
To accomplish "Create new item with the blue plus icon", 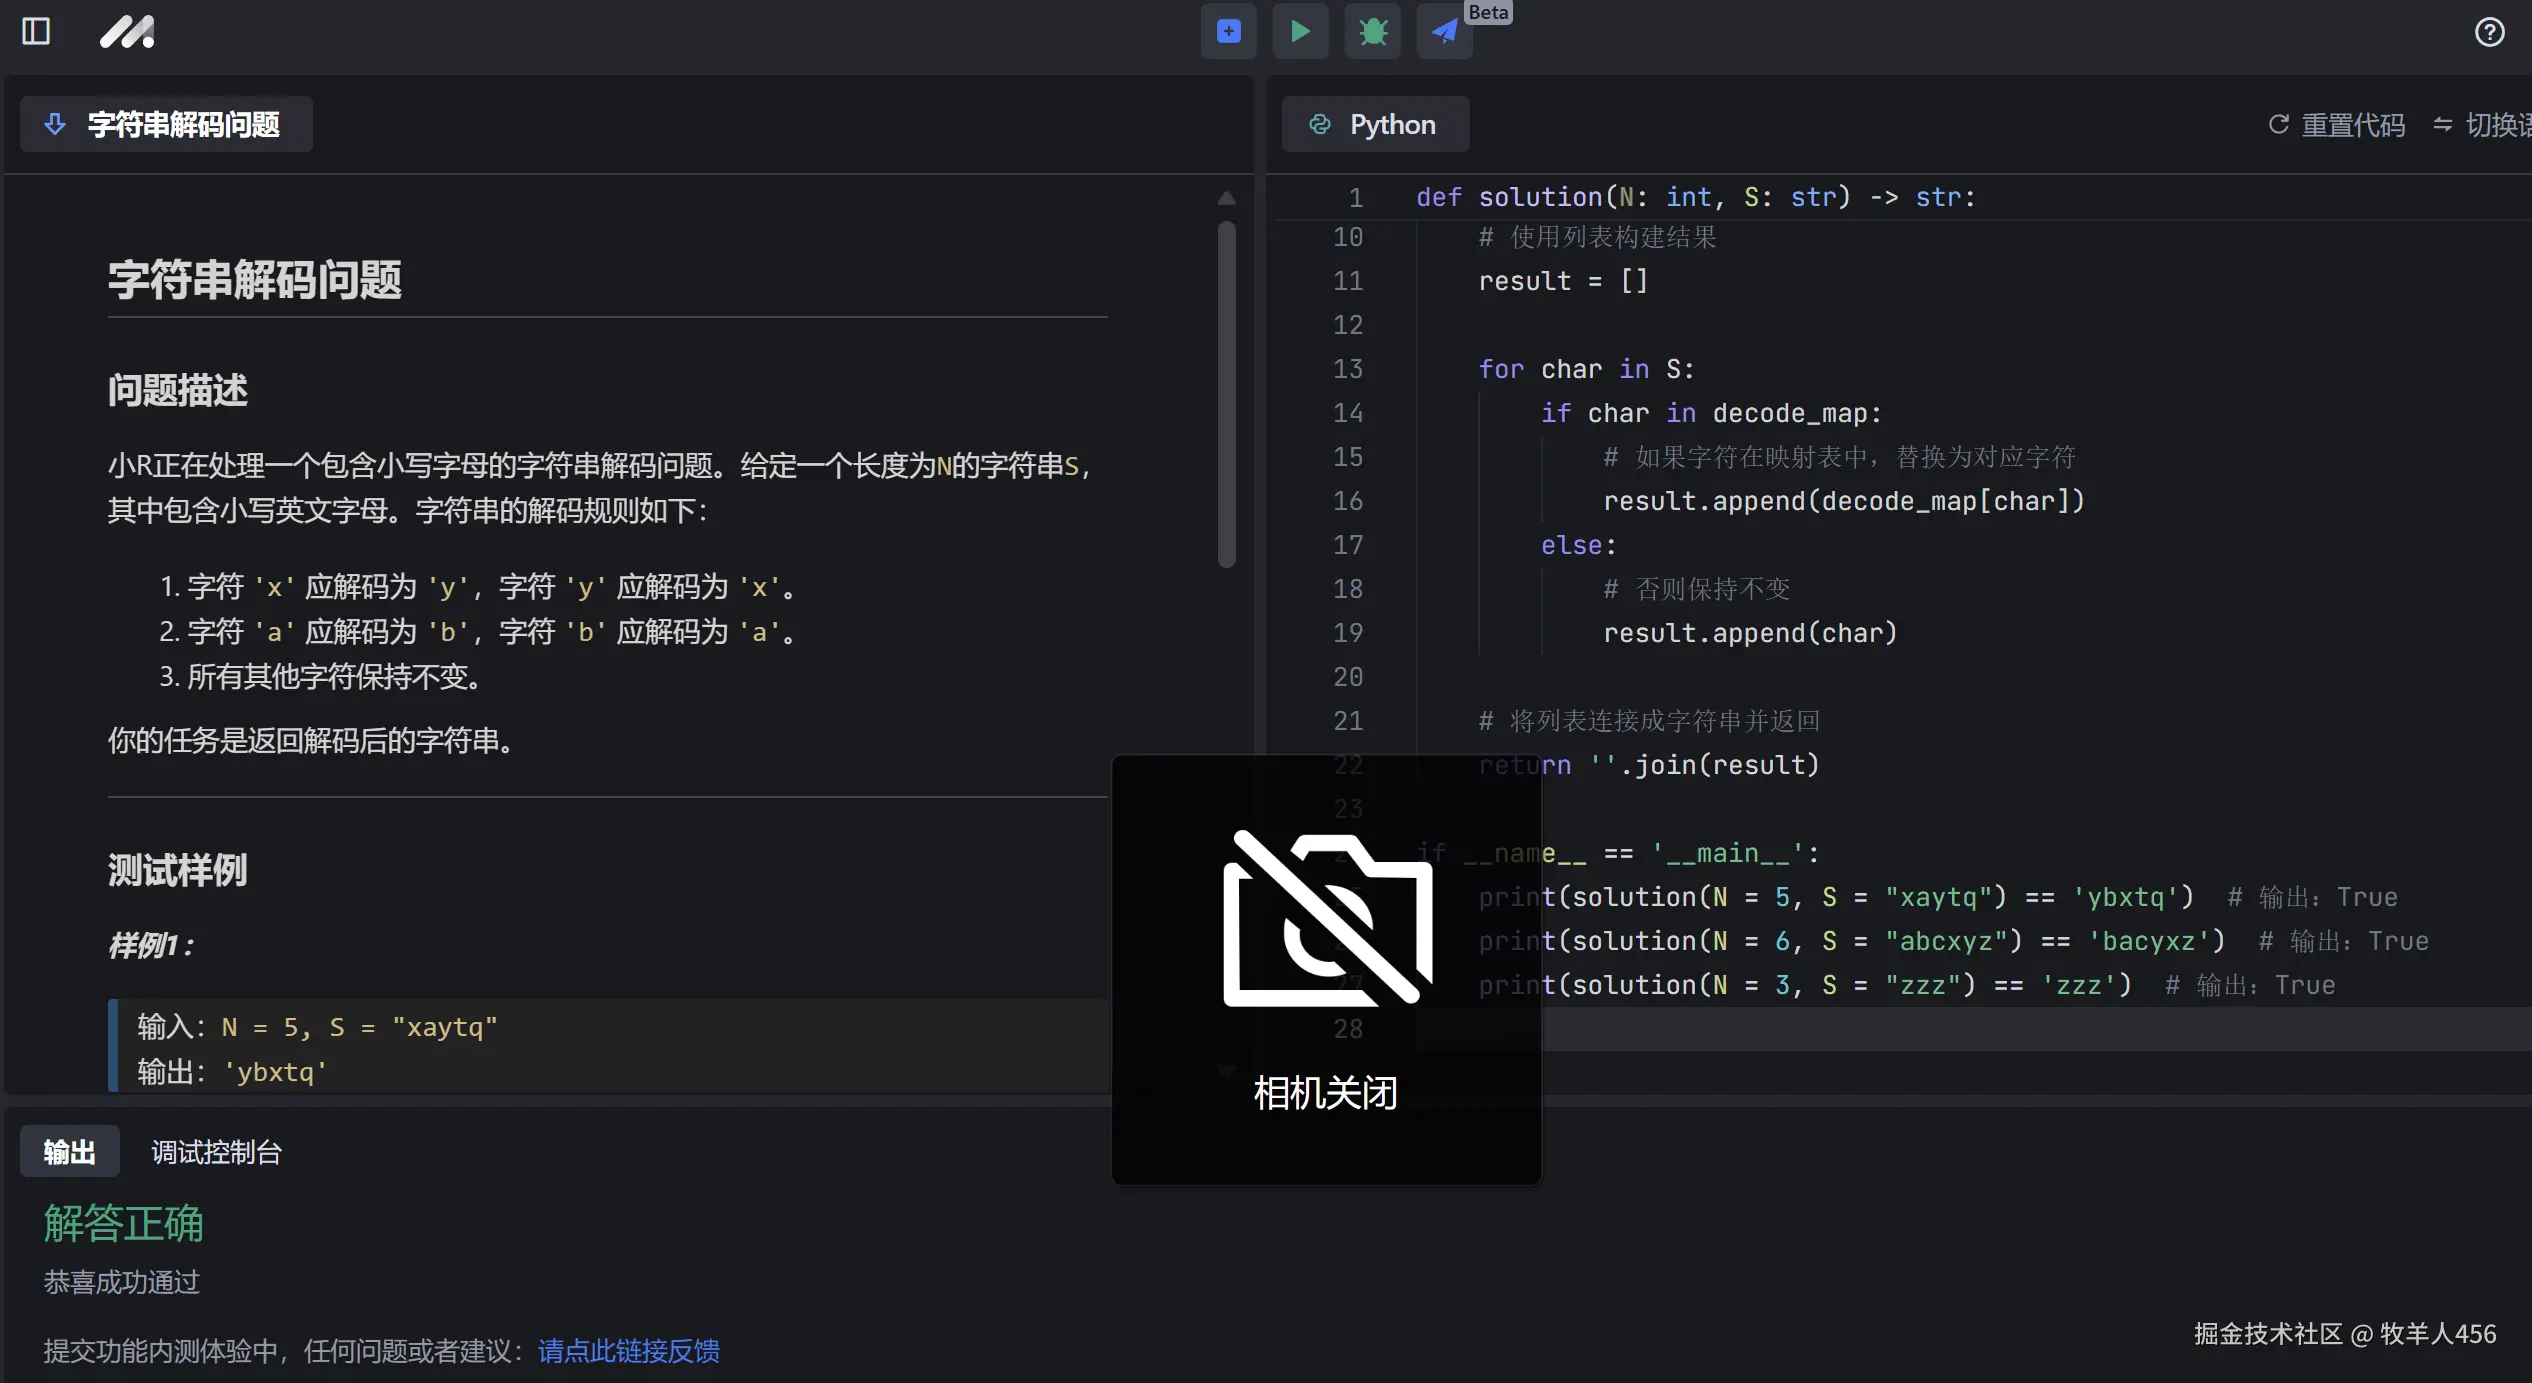I will (1227, 31).
